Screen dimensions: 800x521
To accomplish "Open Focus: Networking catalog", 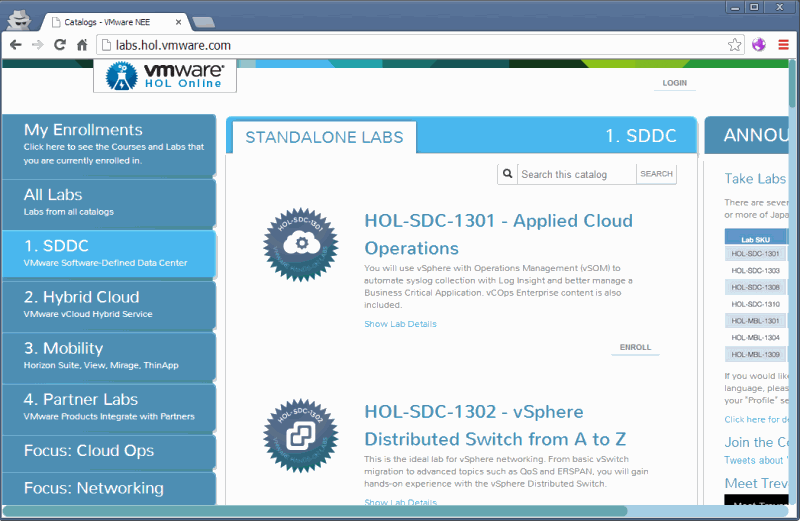I will click(109, 488).
